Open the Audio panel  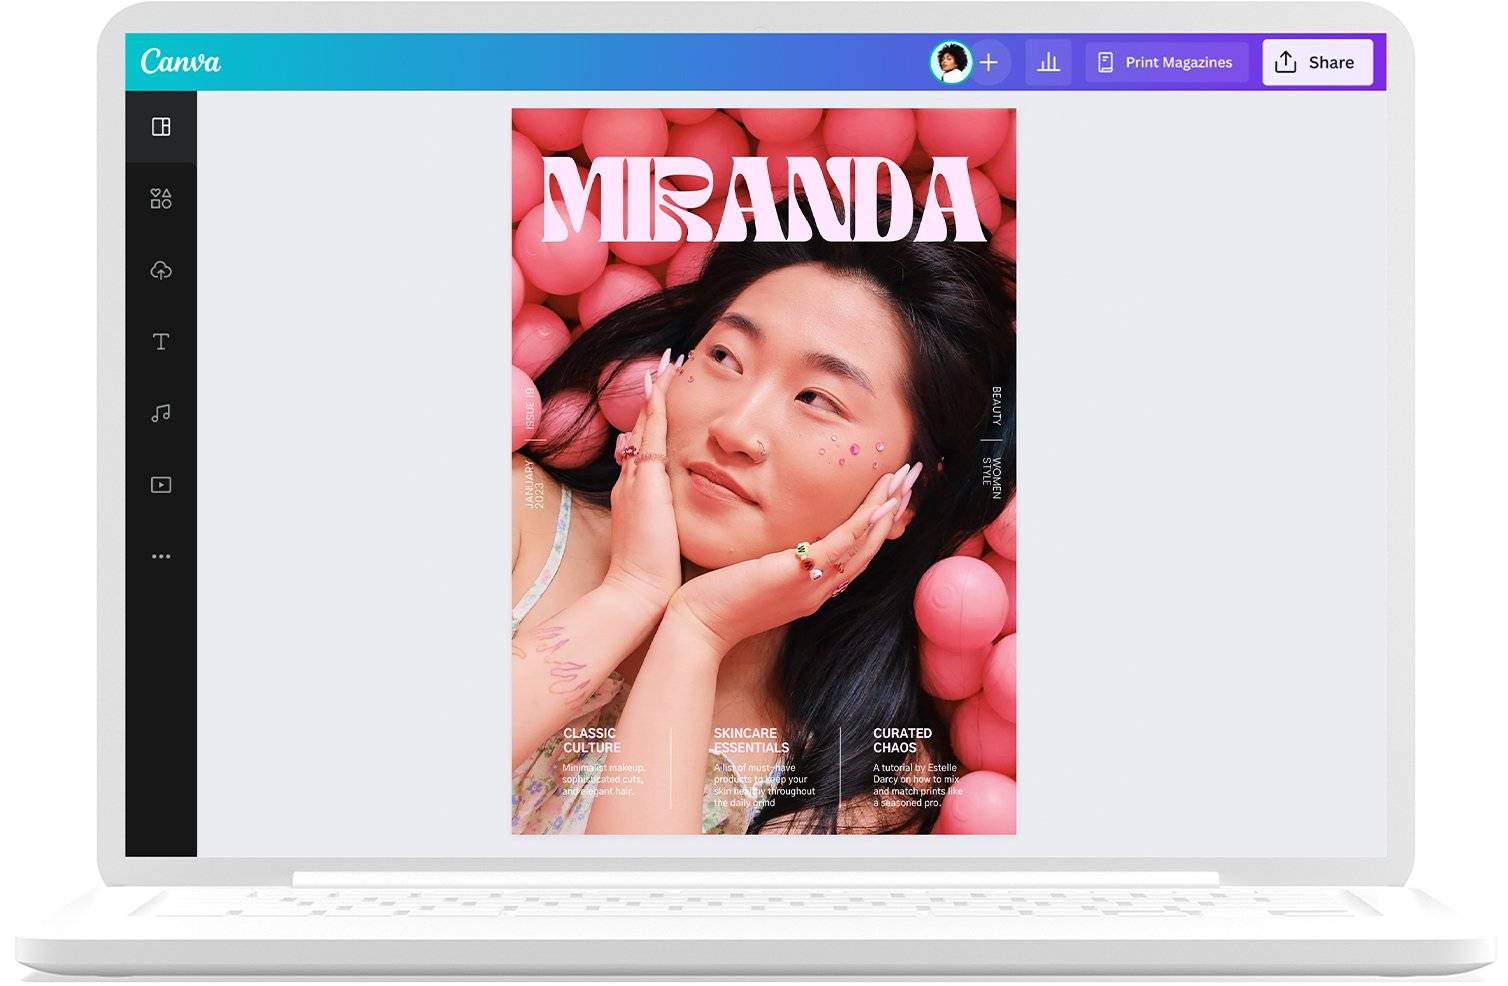tap(160, 412)
